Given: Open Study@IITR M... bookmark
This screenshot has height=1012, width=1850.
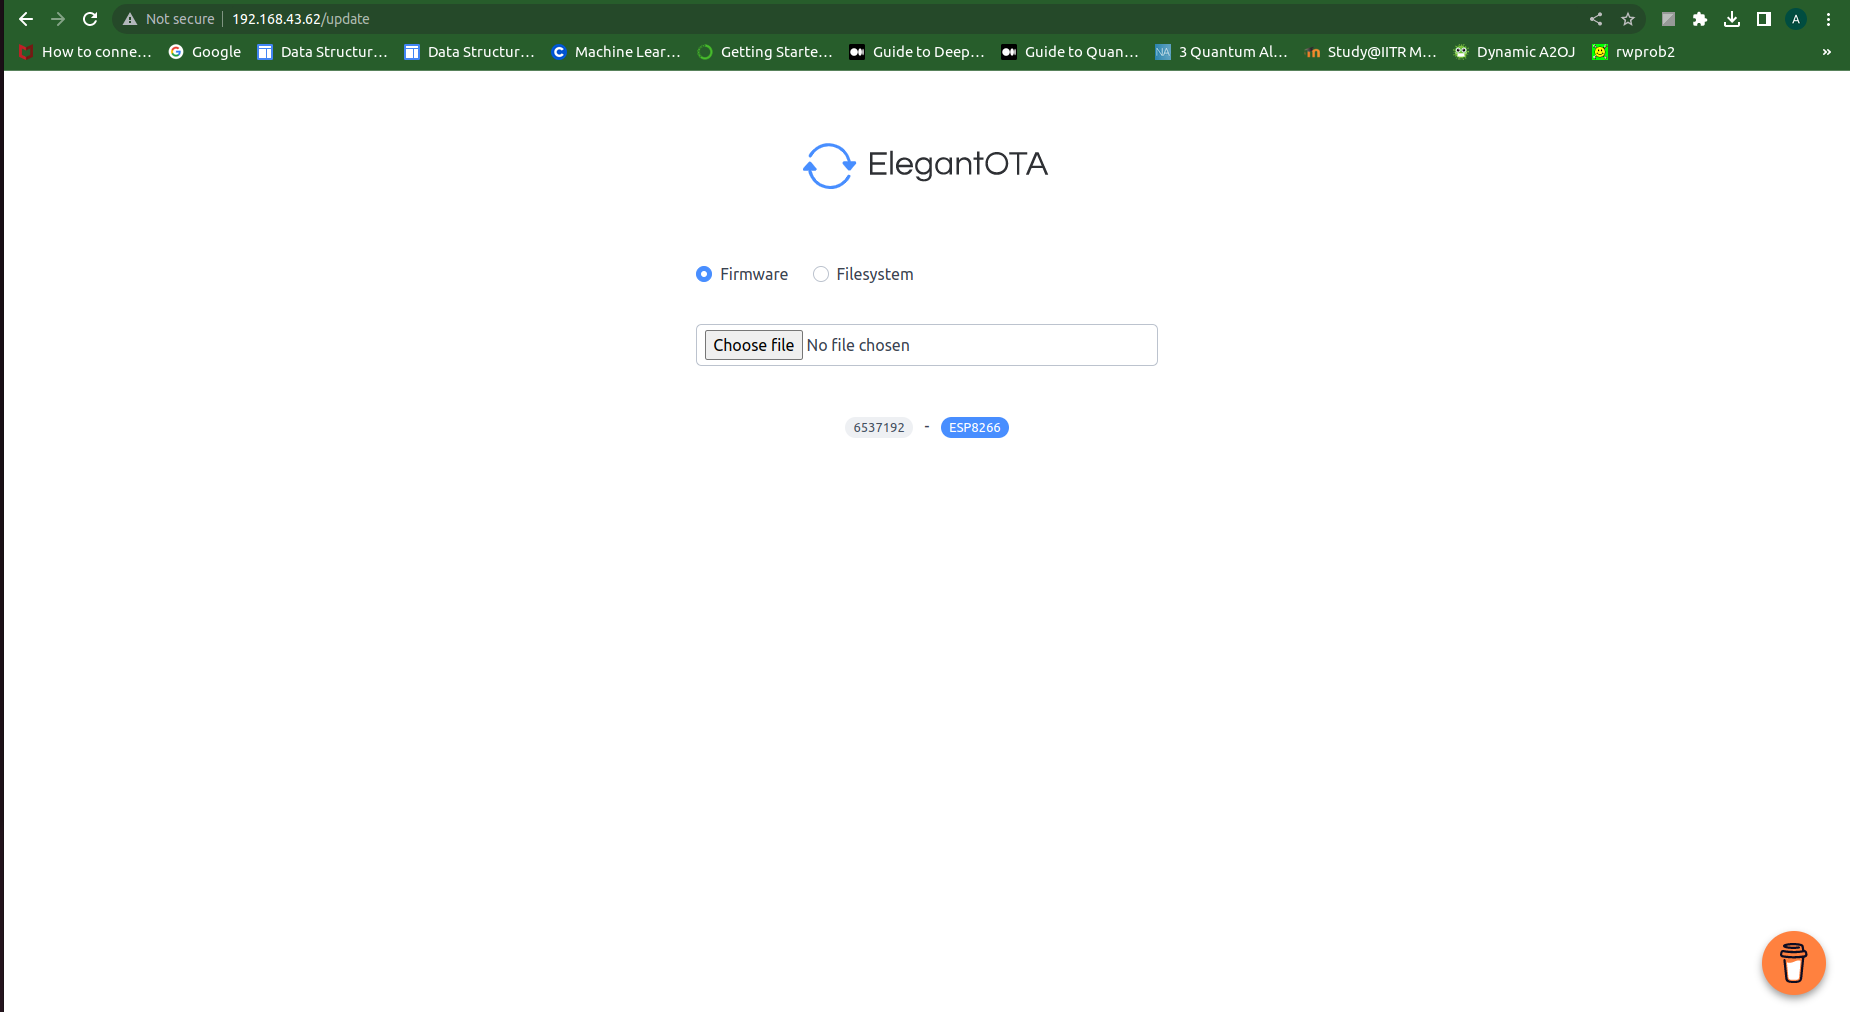Looking at the screenshot, I should tap(1370, 52).
